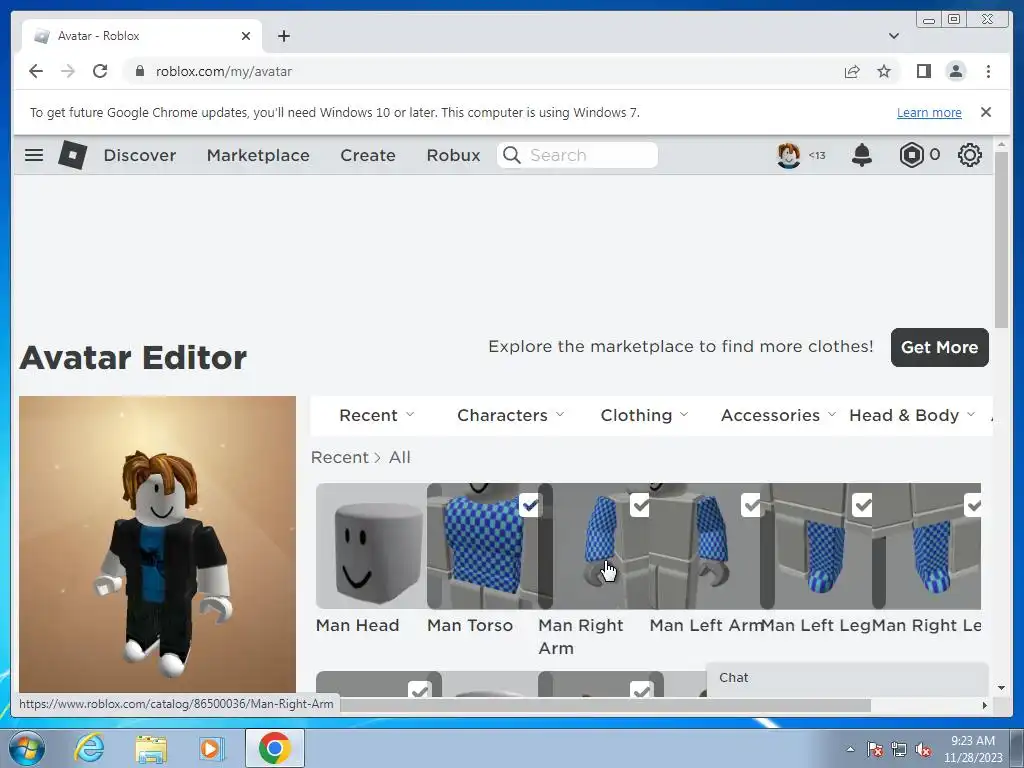The height and width of the screenshot is (768, 1024).
Task: Open the settings gear icon
Action: click(x=970, y=155)
